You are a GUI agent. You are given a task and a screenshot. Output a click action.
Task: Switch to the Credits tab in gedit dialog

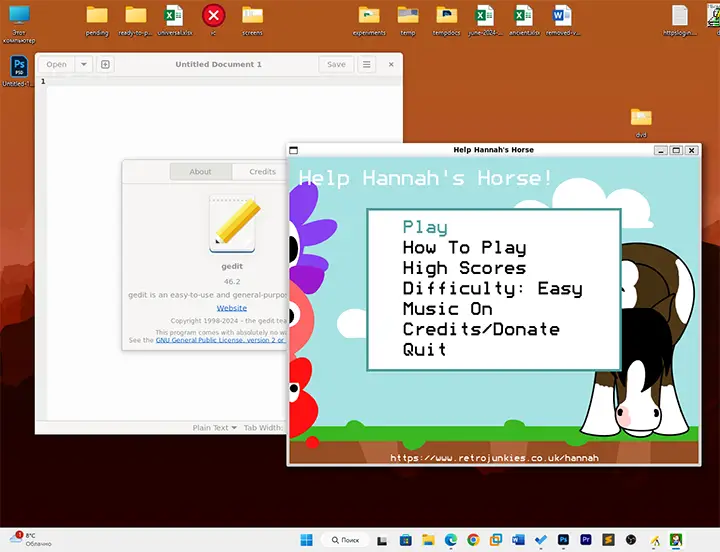pyautogui.click(x=260, y=171)
